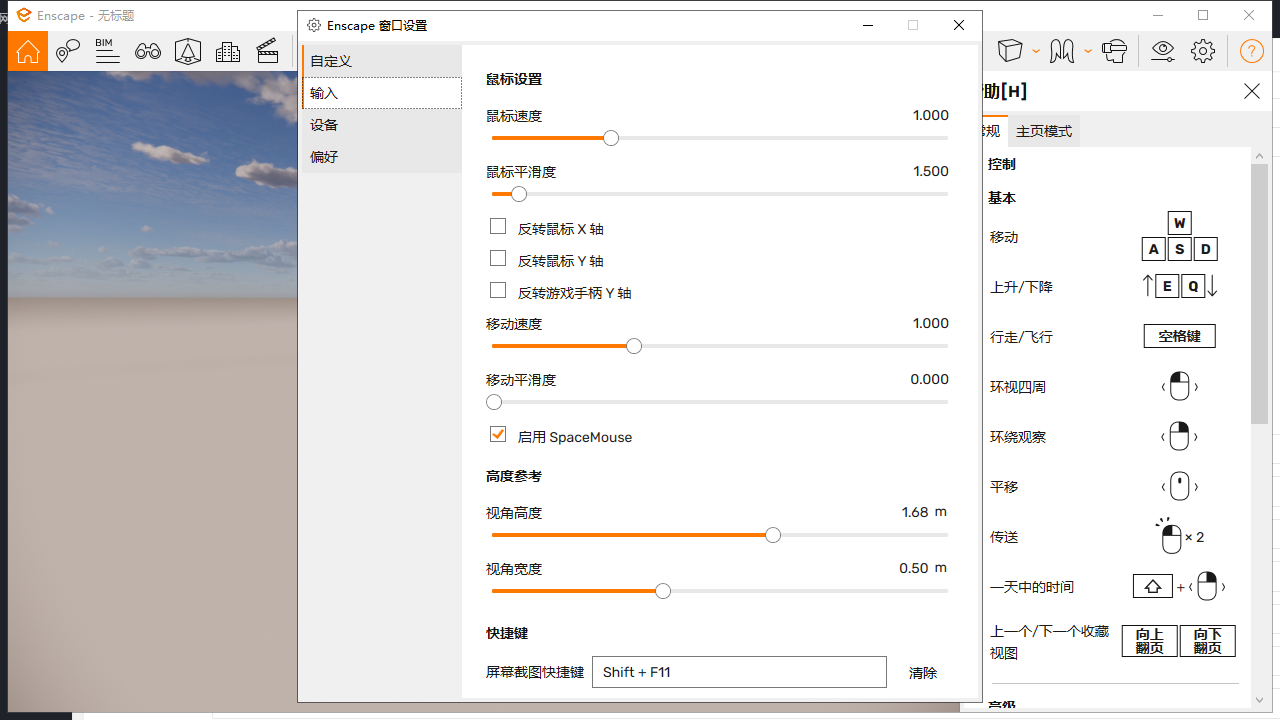Expand the projection mode dropdown arrow
The height and width of the screenshot is (720, 1280).
(x=1036, y=51)
